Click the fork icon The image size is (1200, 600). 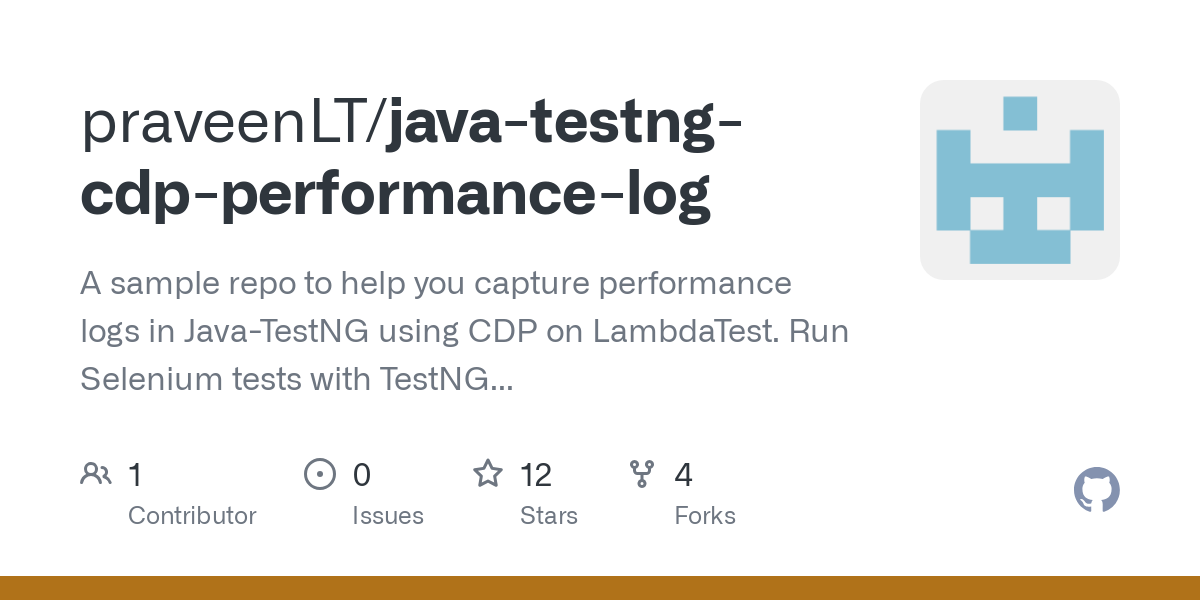point(642,474)
